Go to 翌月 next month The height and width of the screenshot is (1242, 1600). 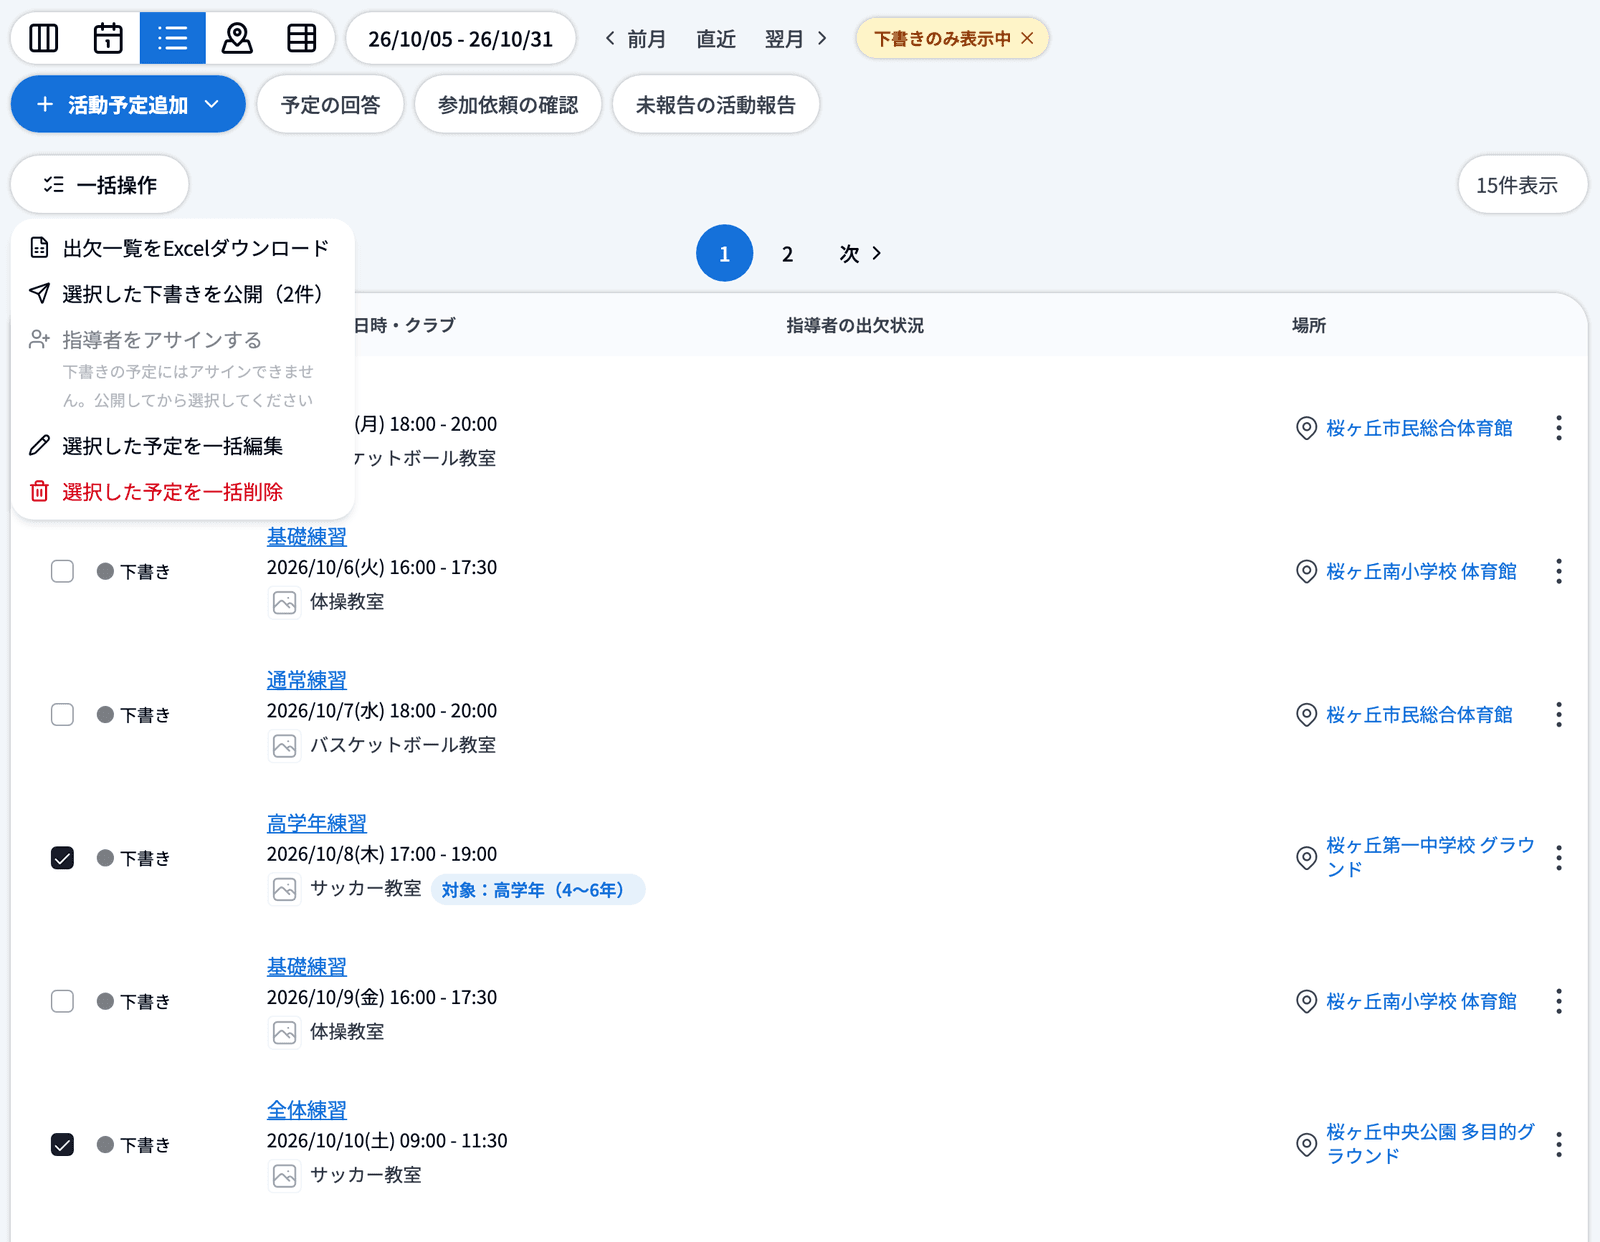796,38
